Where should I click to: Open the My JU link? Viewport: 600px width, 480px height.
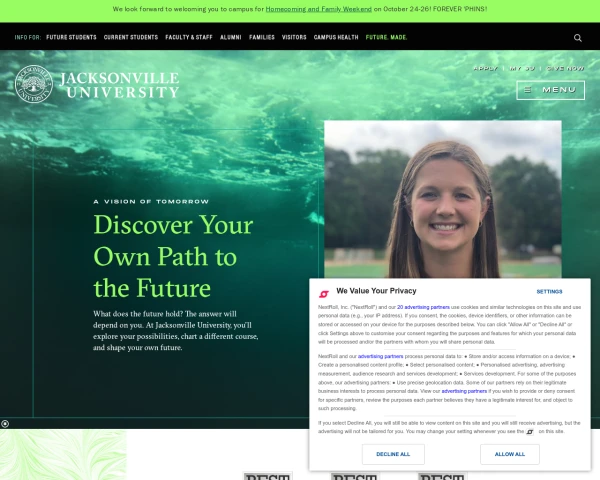[x=522, y=68]
